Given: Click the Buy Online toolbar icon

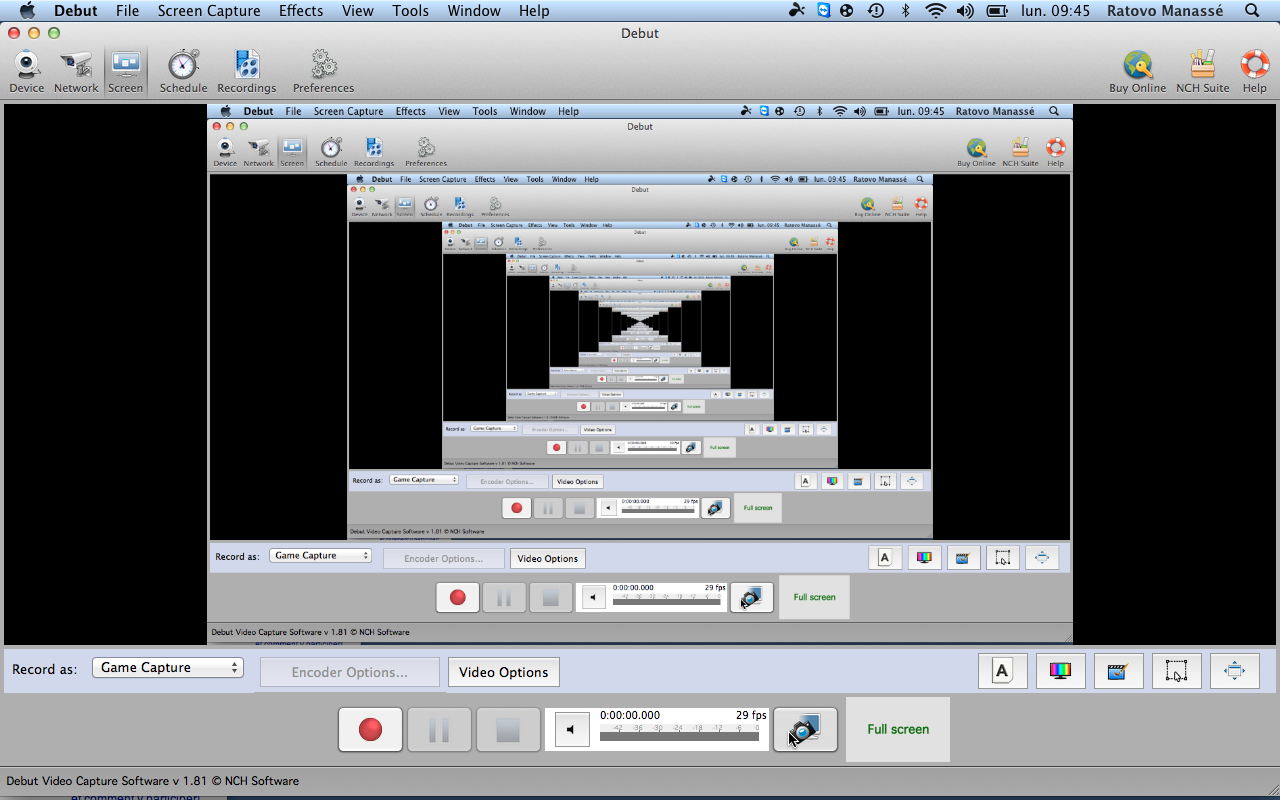Looking at the screenshot, I should (1137, 71).
